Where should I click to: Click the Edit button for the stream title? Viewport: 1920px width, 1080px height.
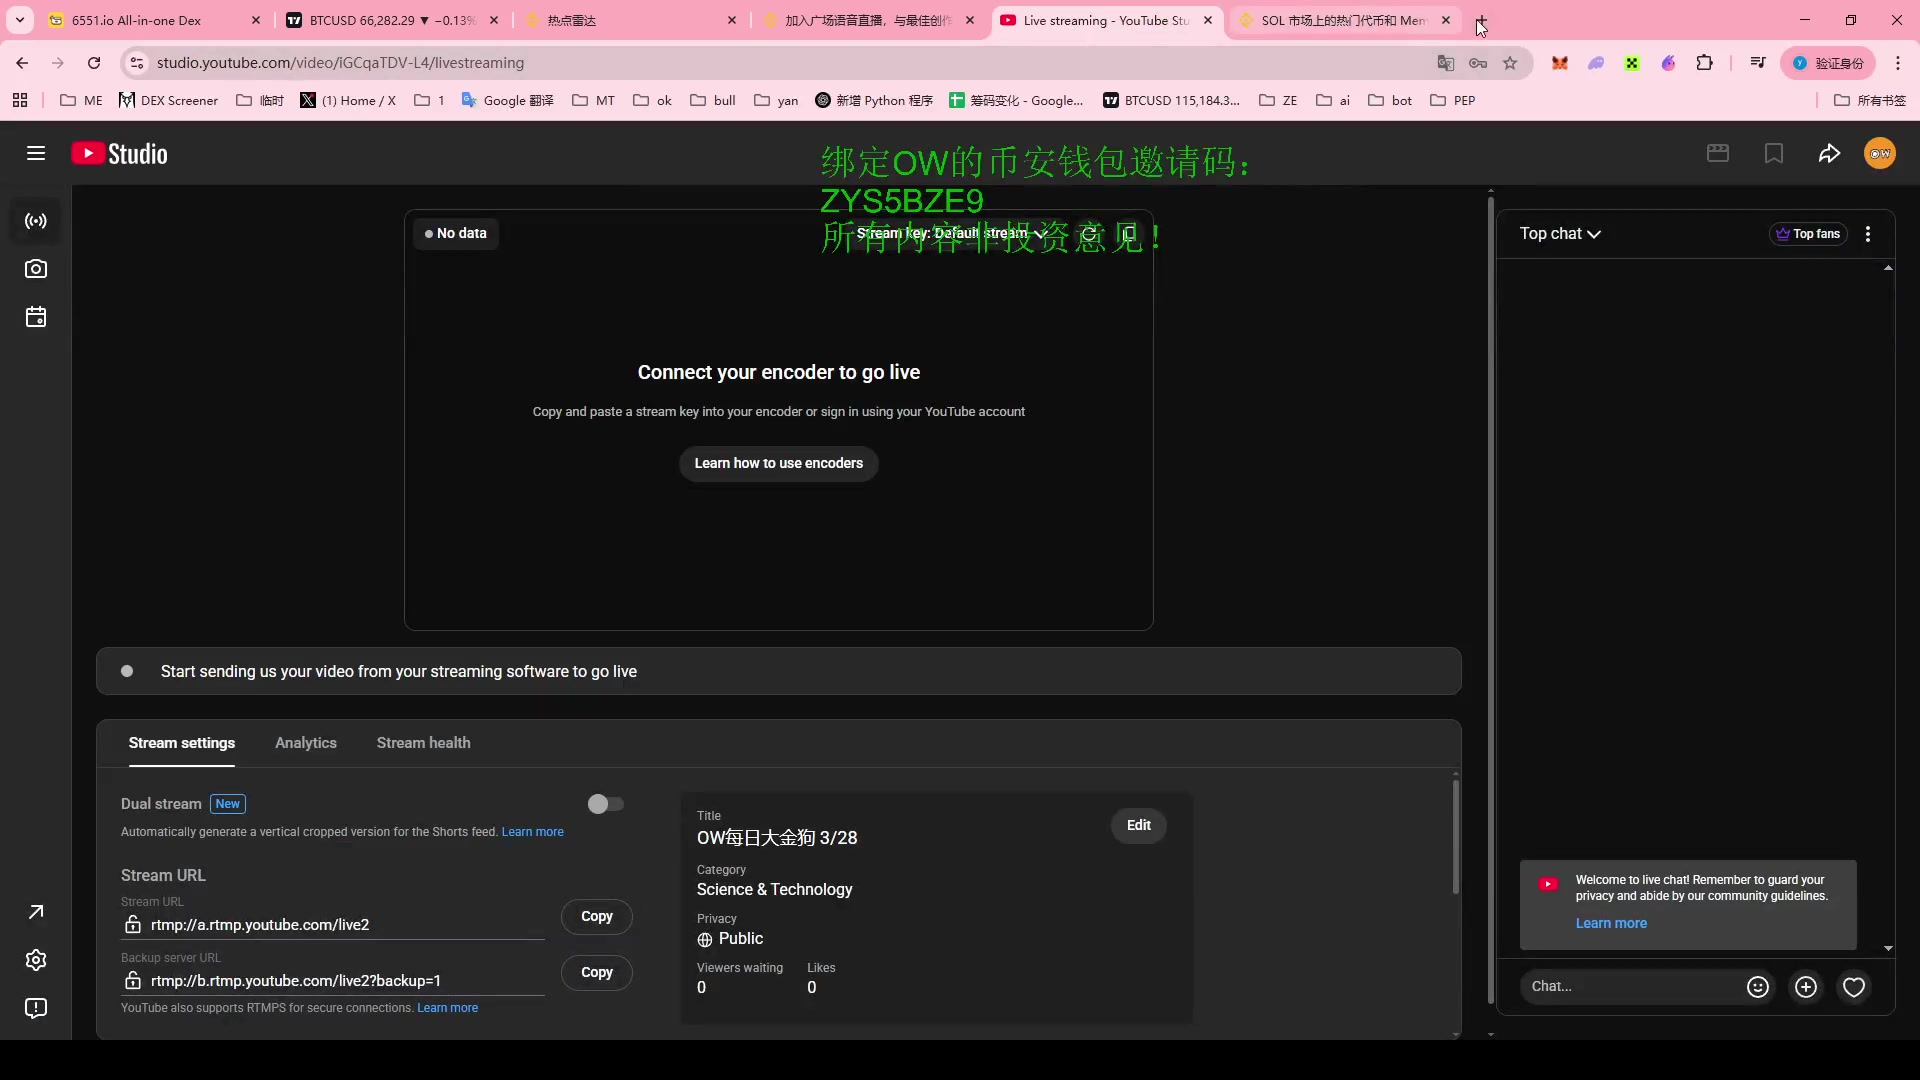tap(1138, 825)
